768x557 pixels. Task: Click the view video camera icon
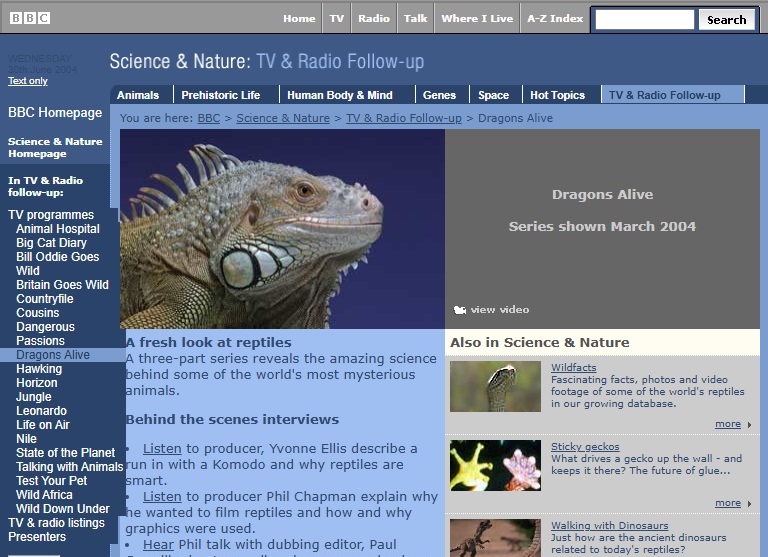click(x=459, y=310)
